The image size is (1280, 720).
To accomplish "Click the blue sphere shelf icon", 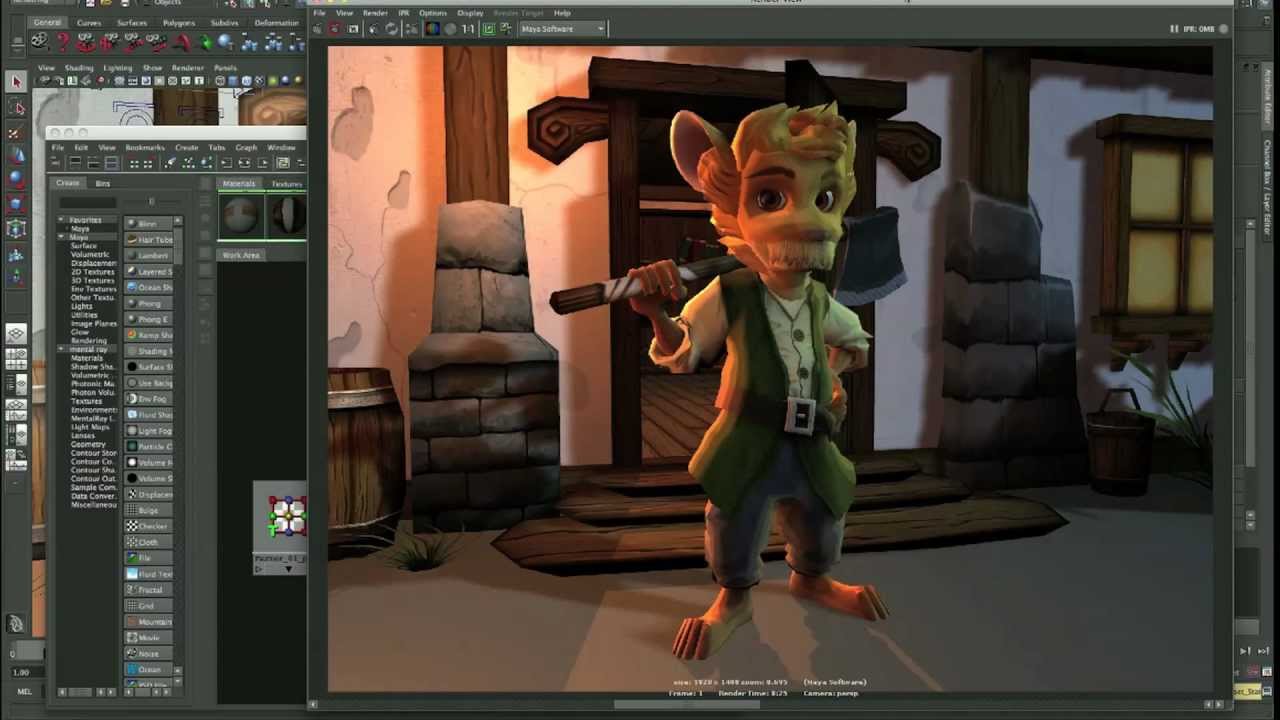I will [224, 41].
